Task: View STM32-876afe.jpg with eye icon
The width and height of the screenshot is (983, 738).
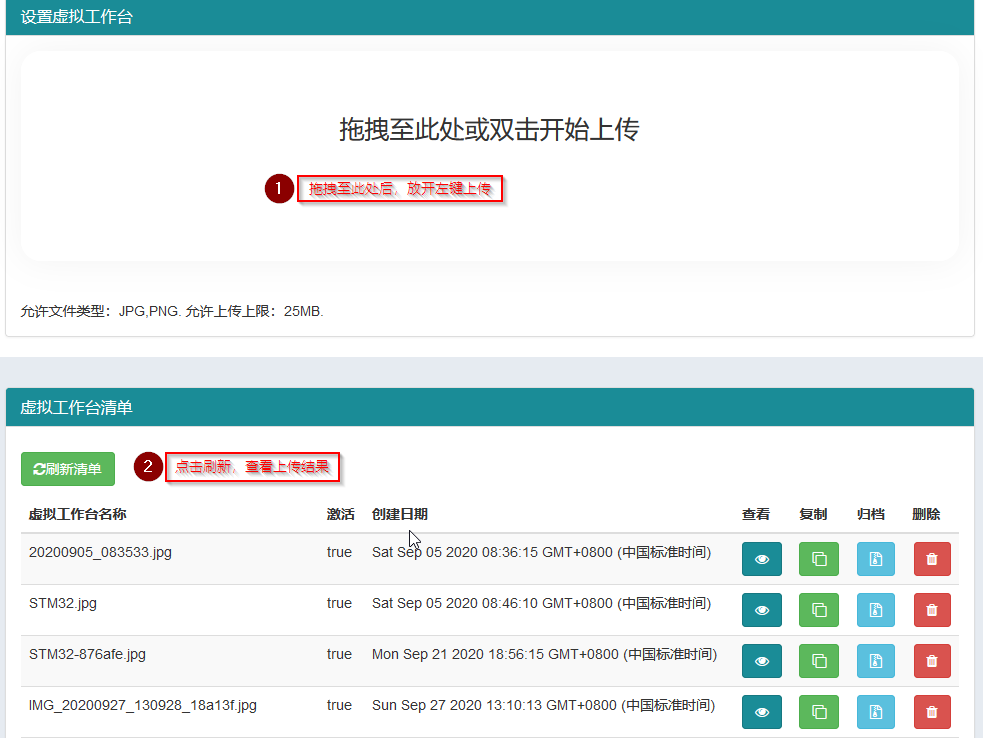Action: coord(761,661)
